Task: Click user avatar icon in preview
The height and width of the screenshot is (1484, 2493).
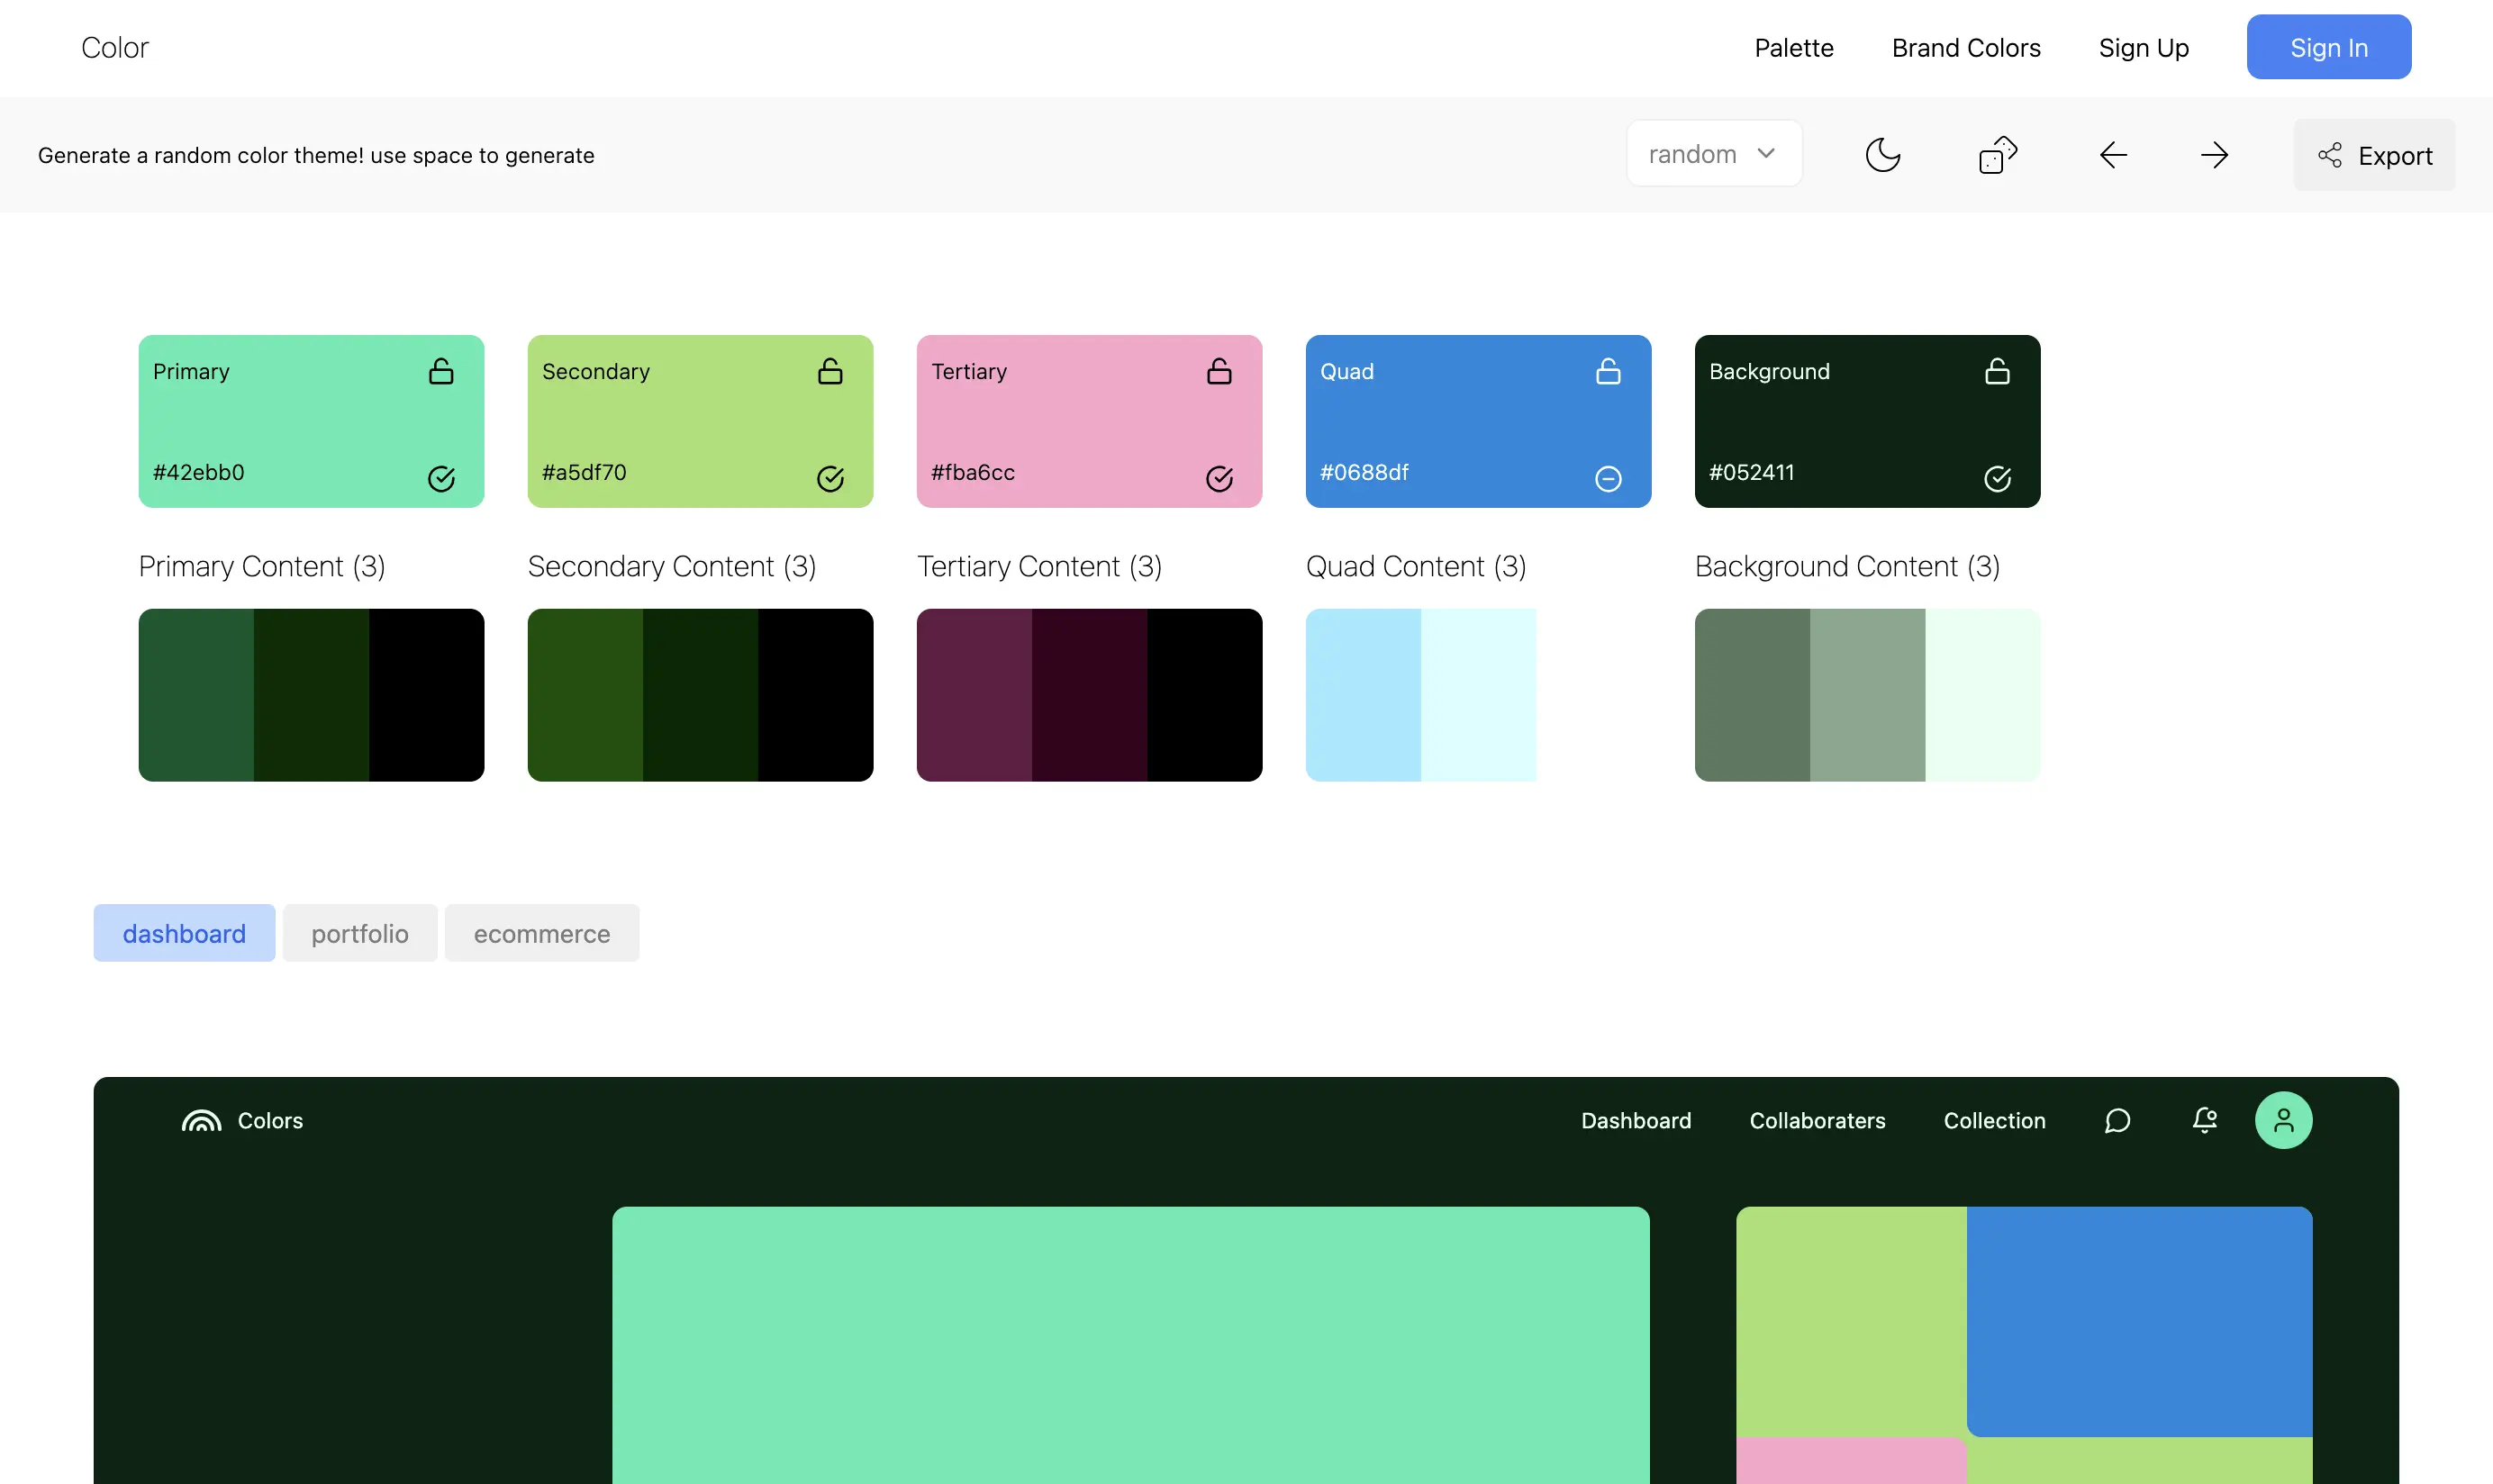Action: point(2283,1121)
